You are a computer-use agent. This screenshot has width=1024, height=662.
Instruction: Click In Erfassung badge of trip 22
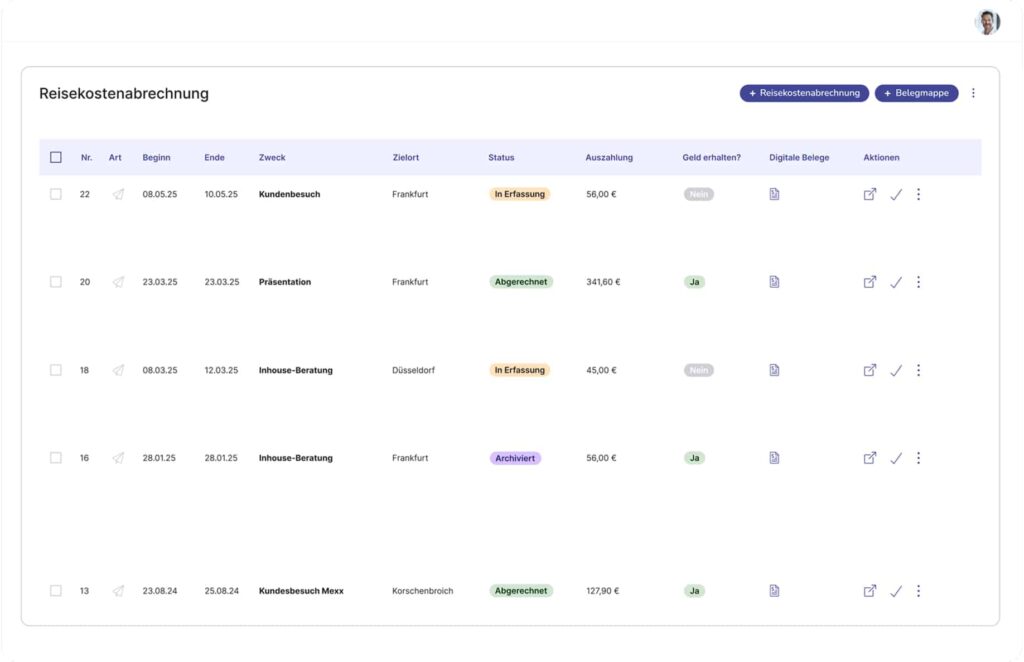pyautogui.click(x=519, y=194)
